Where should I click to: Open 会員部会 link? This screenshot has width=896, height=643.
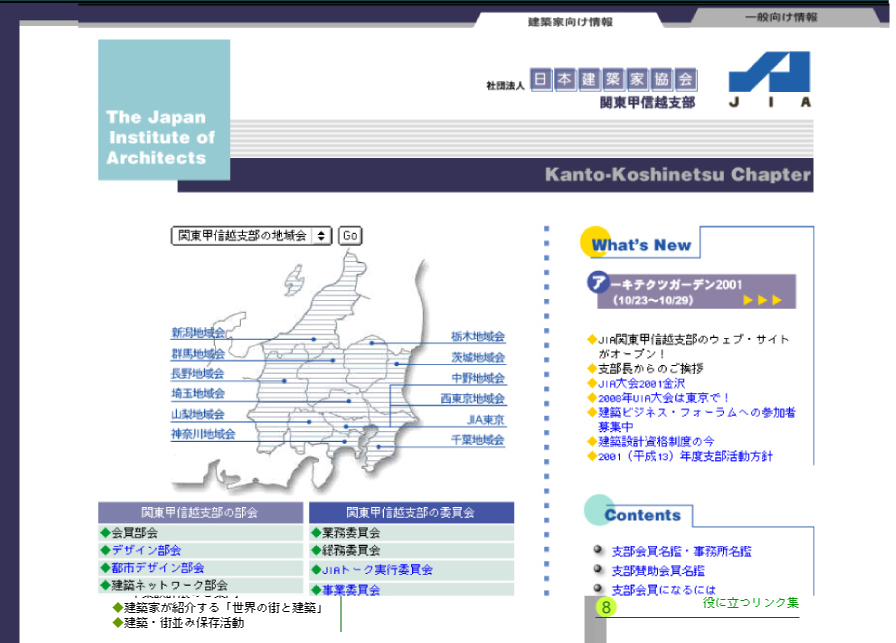pyautogui.click(x=134, y=533)
